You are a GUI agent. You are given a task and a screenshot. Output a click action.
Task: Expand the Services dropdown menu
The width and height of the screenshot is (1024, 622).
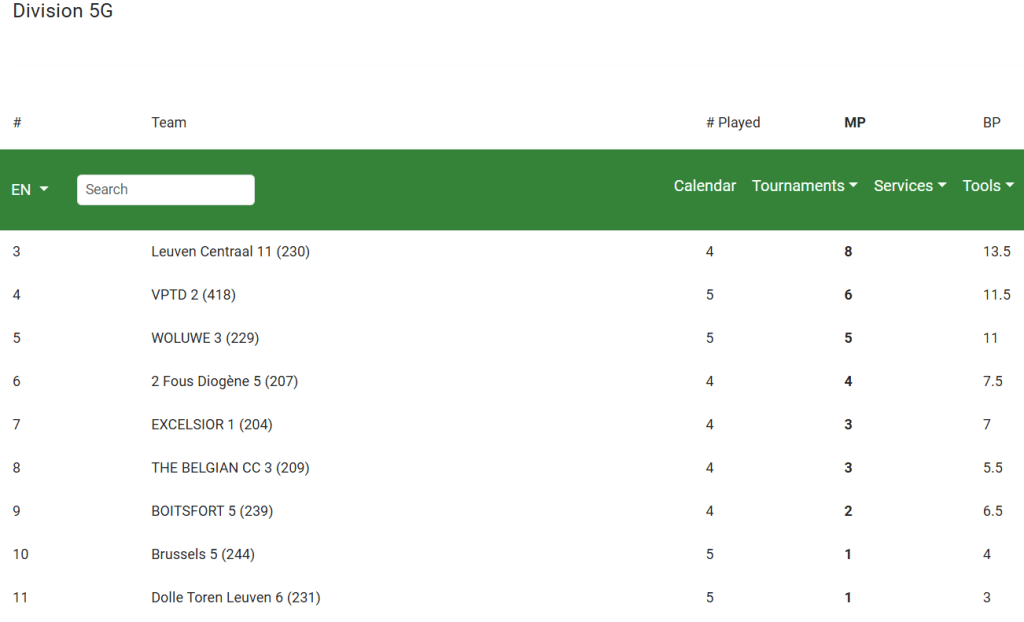pos(909,186)
